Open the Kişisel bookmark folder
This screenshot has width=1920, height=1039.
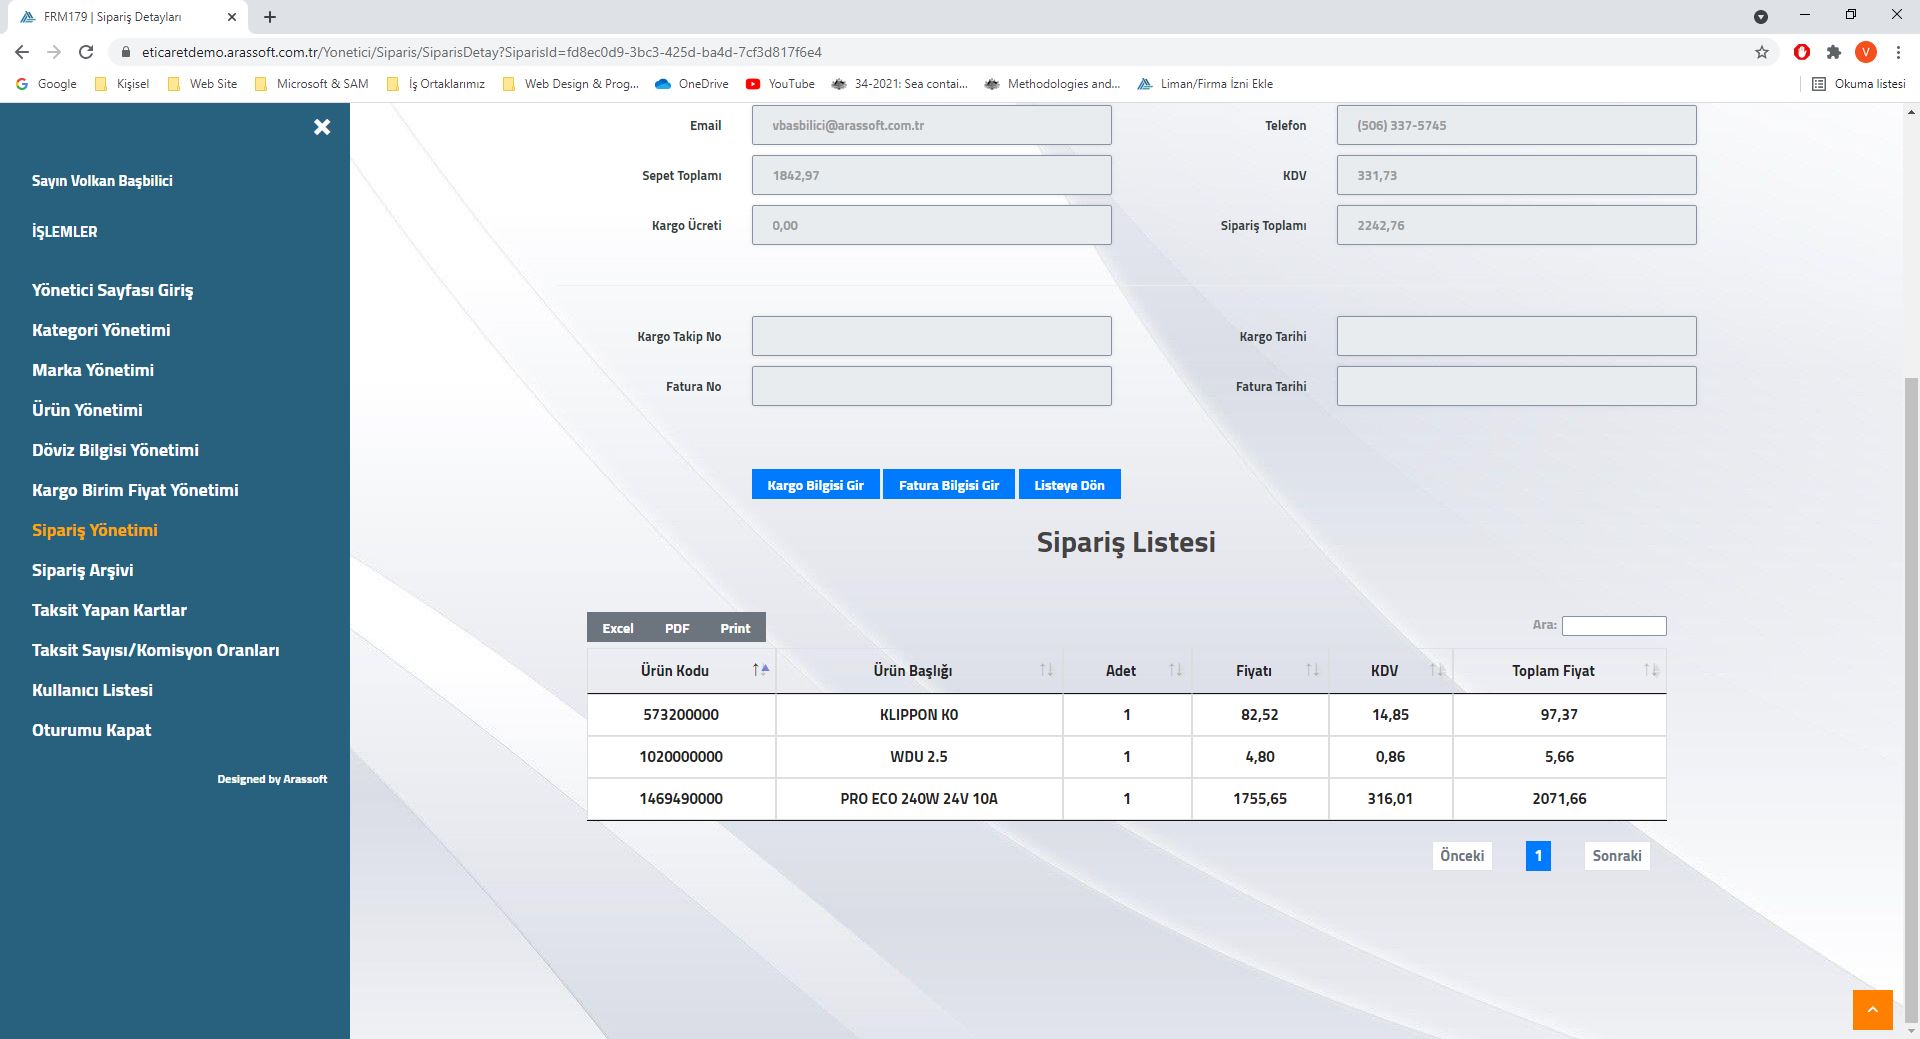tap(122, 84)
